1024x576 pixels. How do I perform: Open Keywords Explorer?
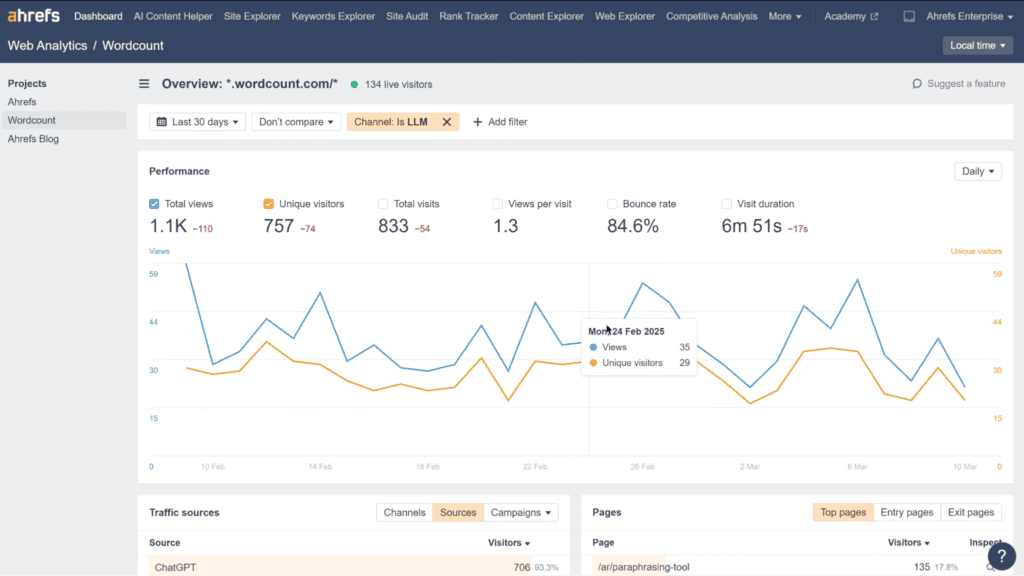tap(333, 16)
